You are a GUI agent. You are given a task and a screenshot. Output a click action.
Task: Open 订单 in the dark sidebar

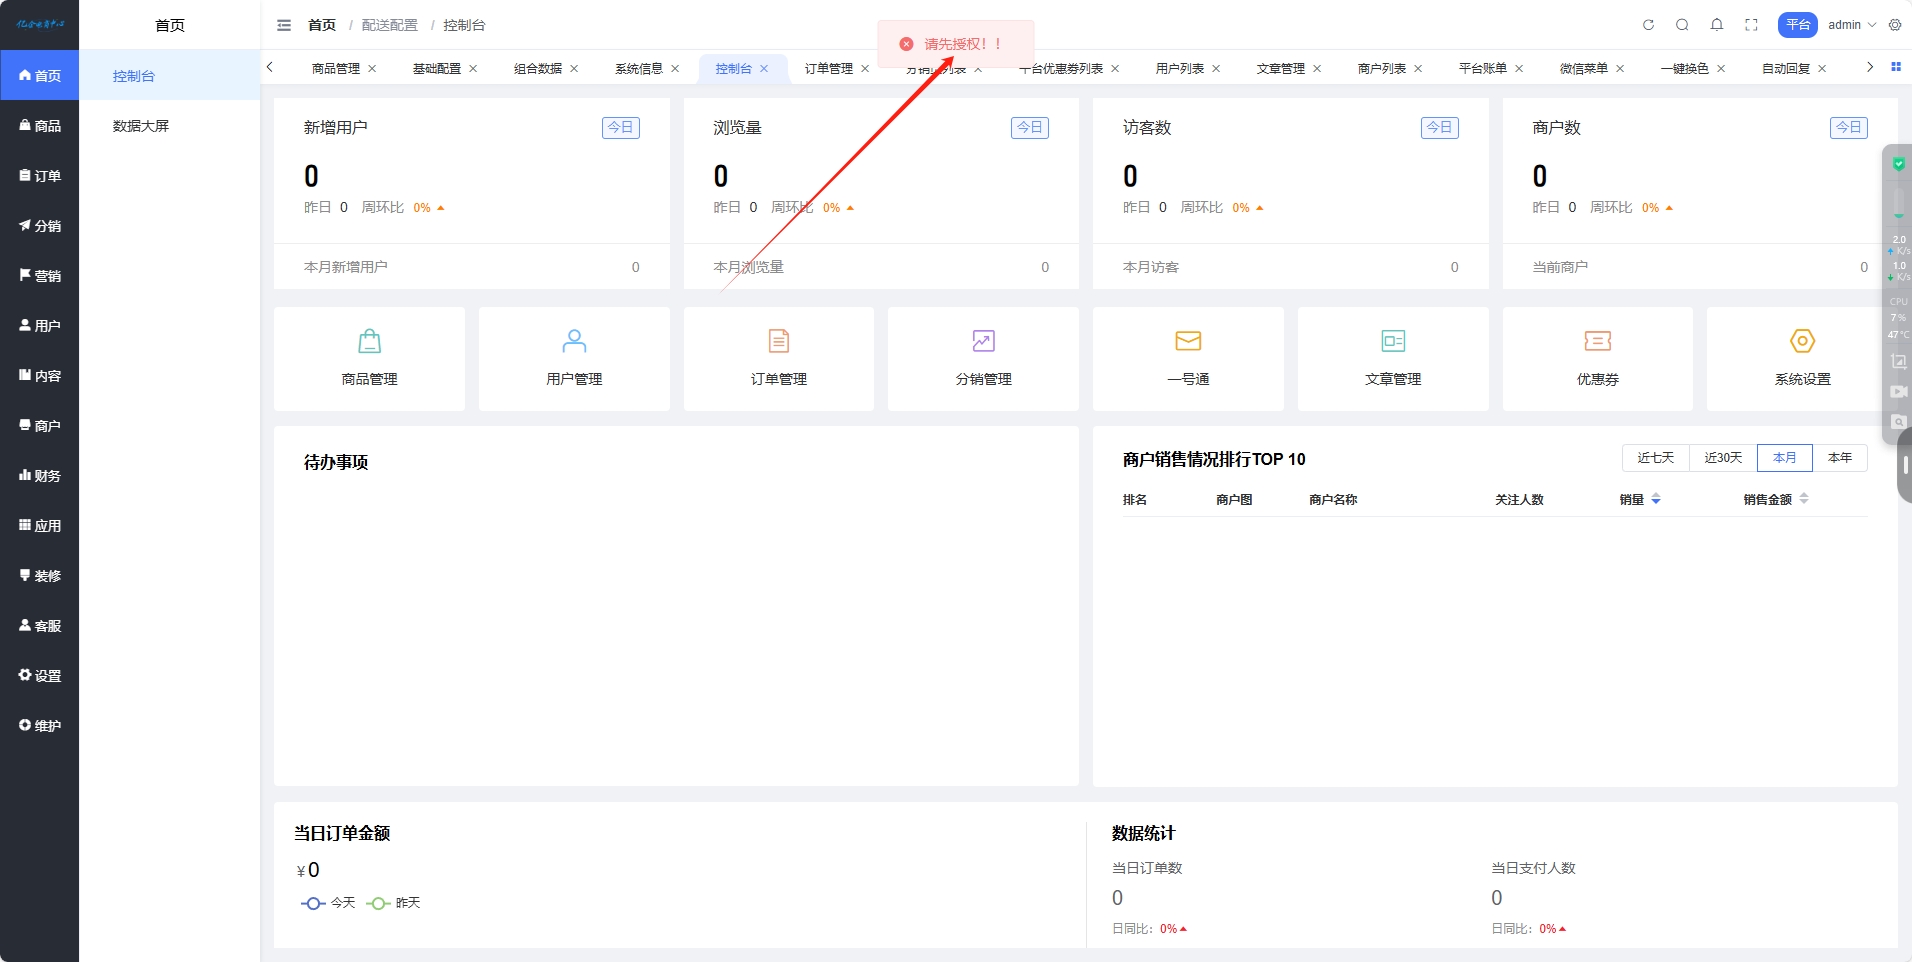click(40, 176)
